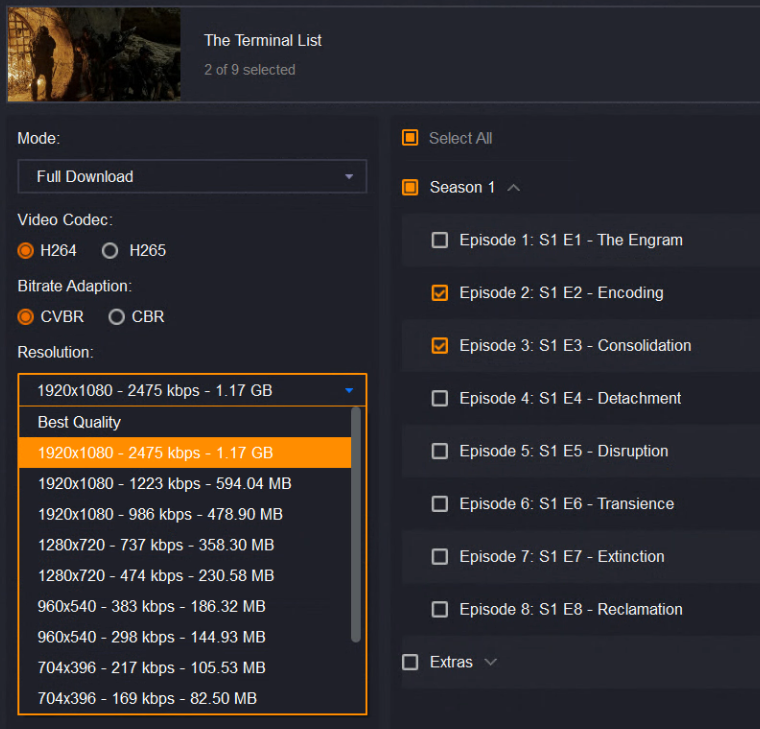Image resolution: width=760 pixels, height=729 pixels.
Task: Toggle the Select All checkbox
Action: point(410,138)
